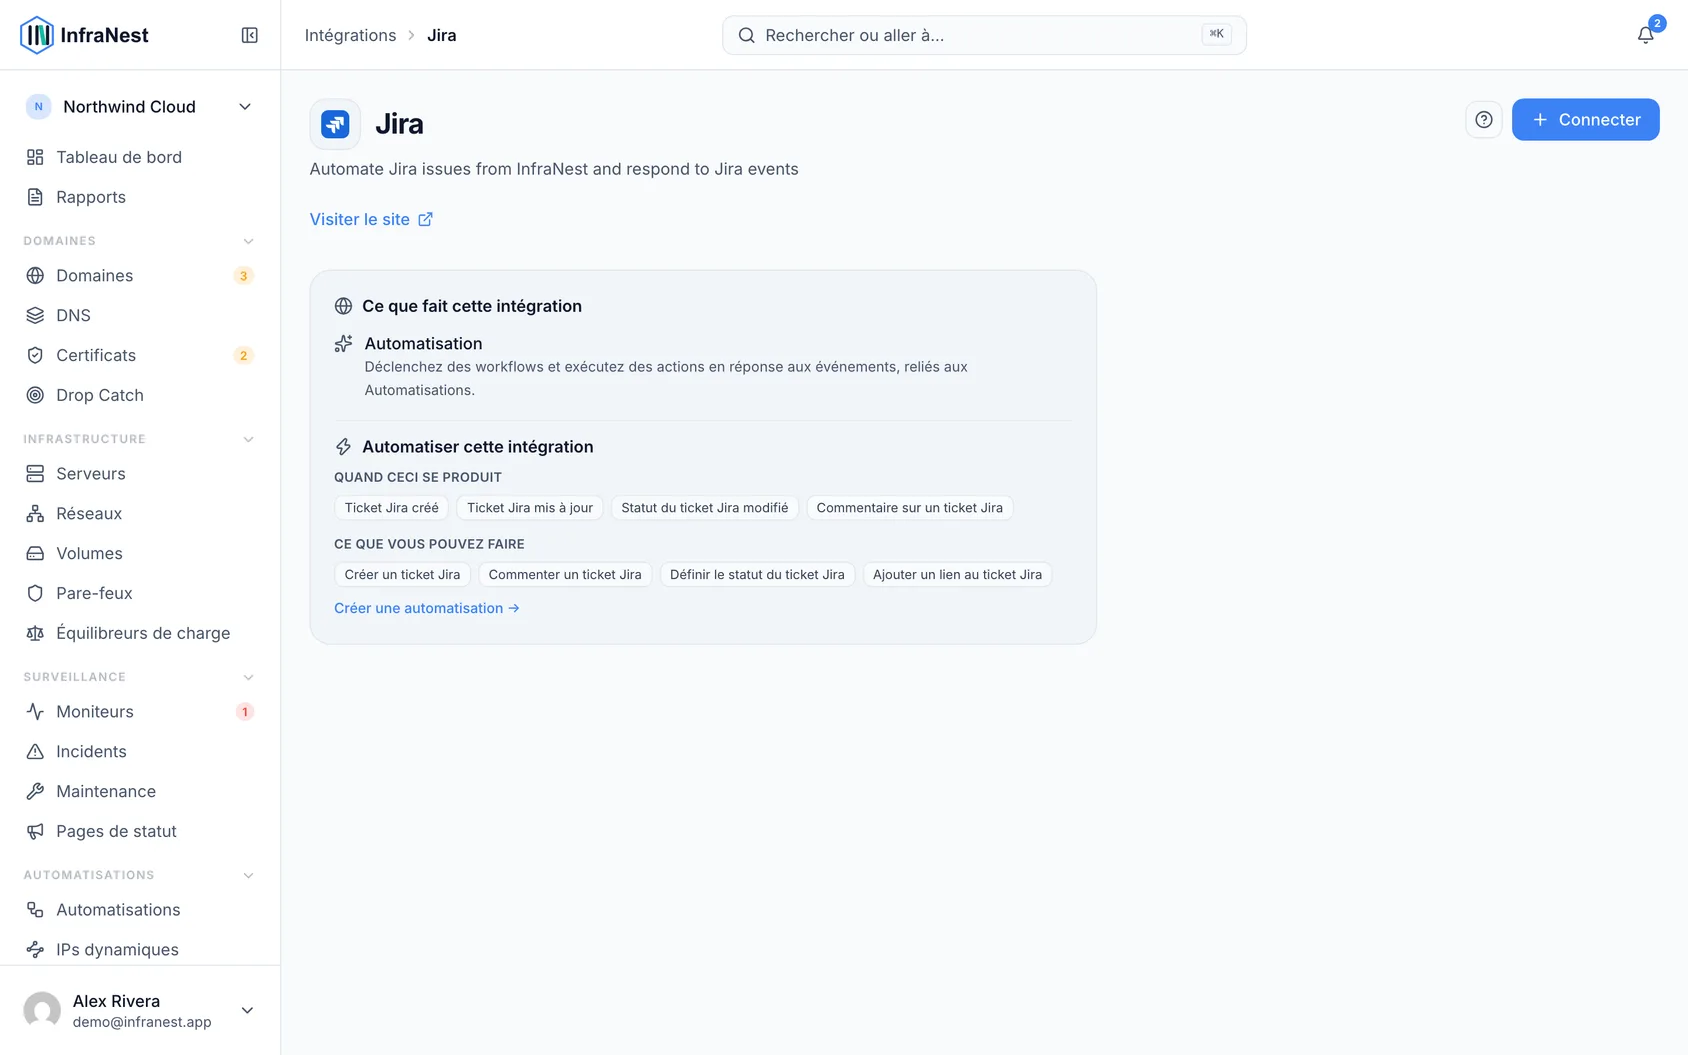Click the Jira breadcrumb text

pyautogui.click(x=442, y=35)
